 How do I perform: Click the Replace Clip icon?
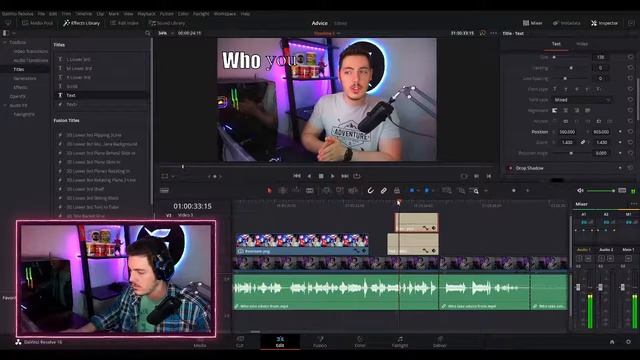tap(353, 191)
